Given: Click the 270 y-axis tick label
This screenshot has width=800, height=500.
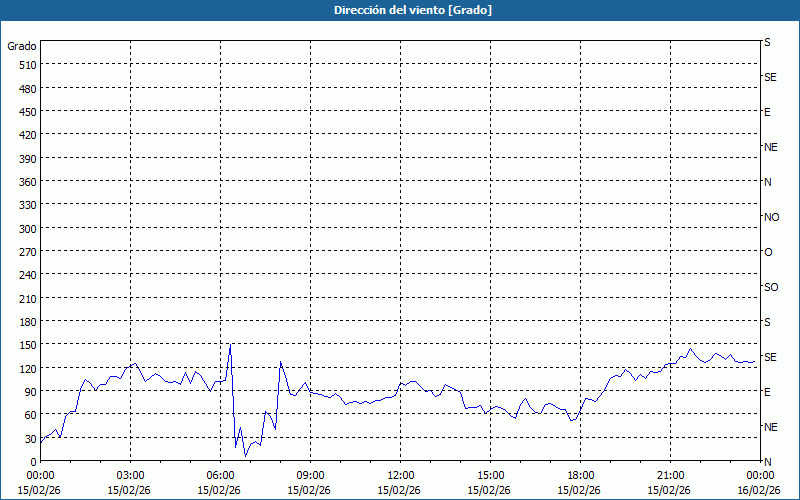Looking at the screenshot, I should (27, 251).
